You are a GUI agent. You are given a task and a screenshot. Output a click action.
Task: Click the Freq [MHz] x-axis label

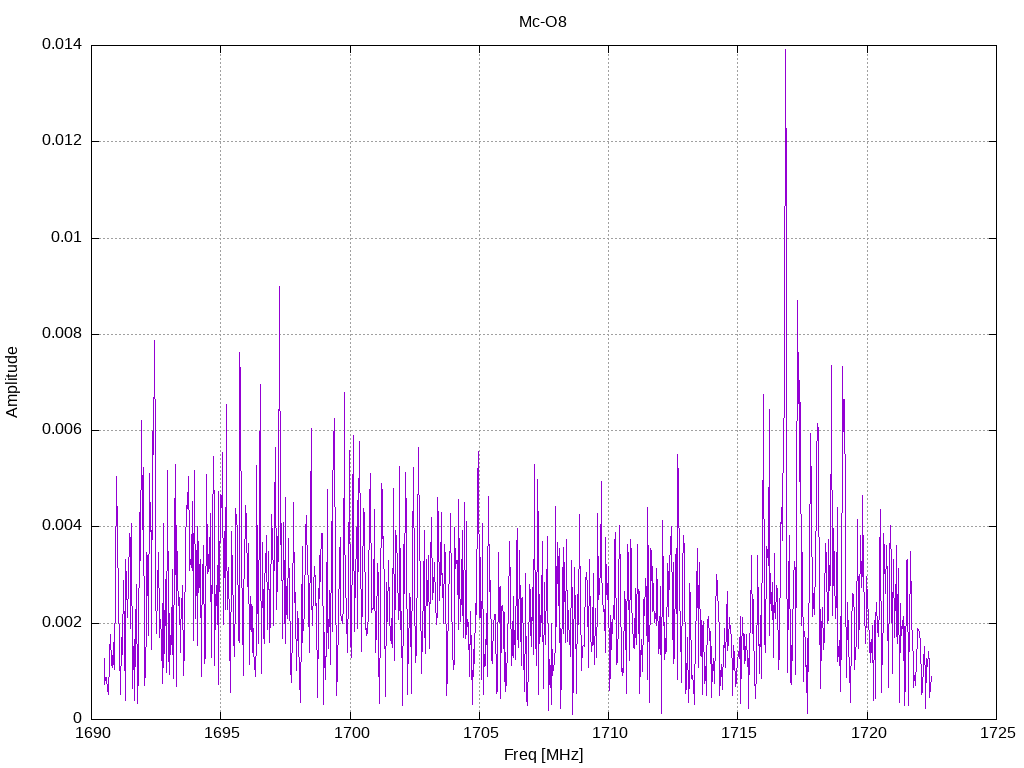click(543, 755)
